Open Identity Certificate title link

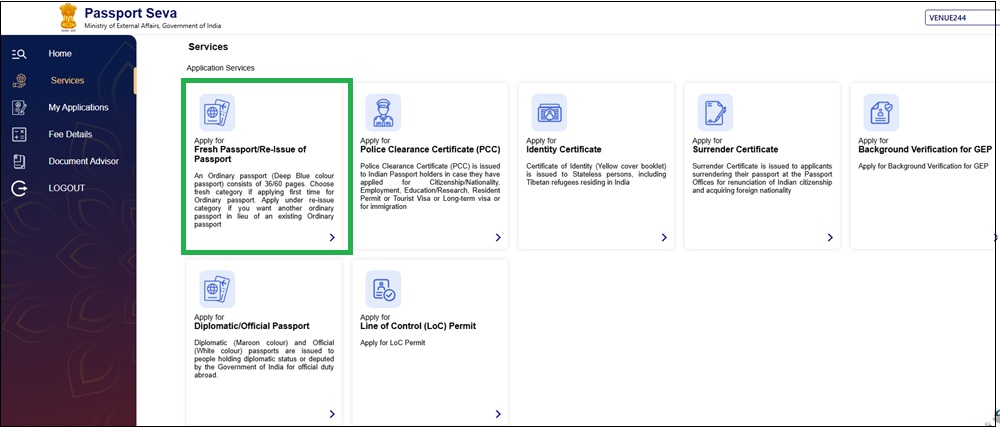564,150
